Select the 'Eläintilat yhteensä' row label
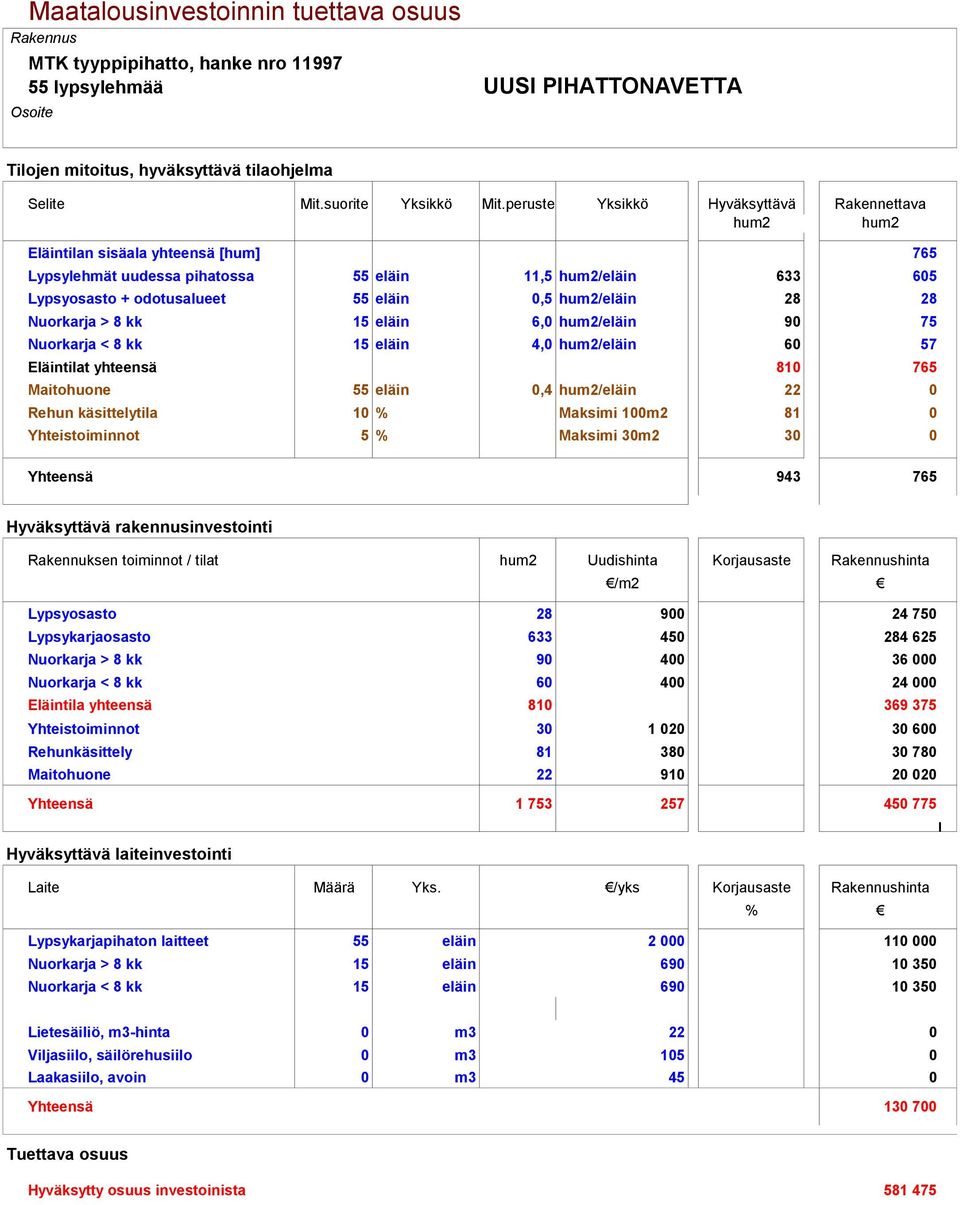 92,368
